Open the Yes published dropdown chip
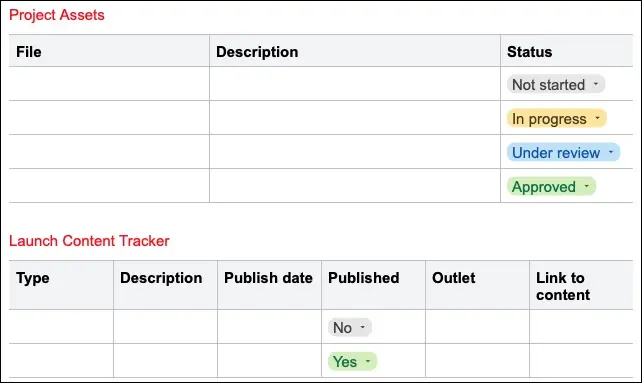The width and height of the screenshot is (642, 383). (x=352, y=361)
